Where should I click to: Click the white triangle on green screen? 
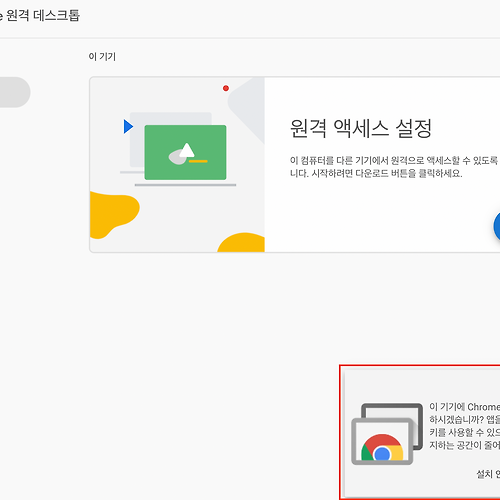(x=187, y=150)
